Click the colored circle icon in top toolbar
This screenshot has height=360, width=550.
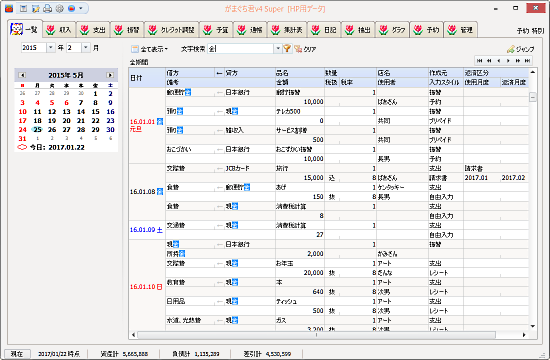point(72,8)
